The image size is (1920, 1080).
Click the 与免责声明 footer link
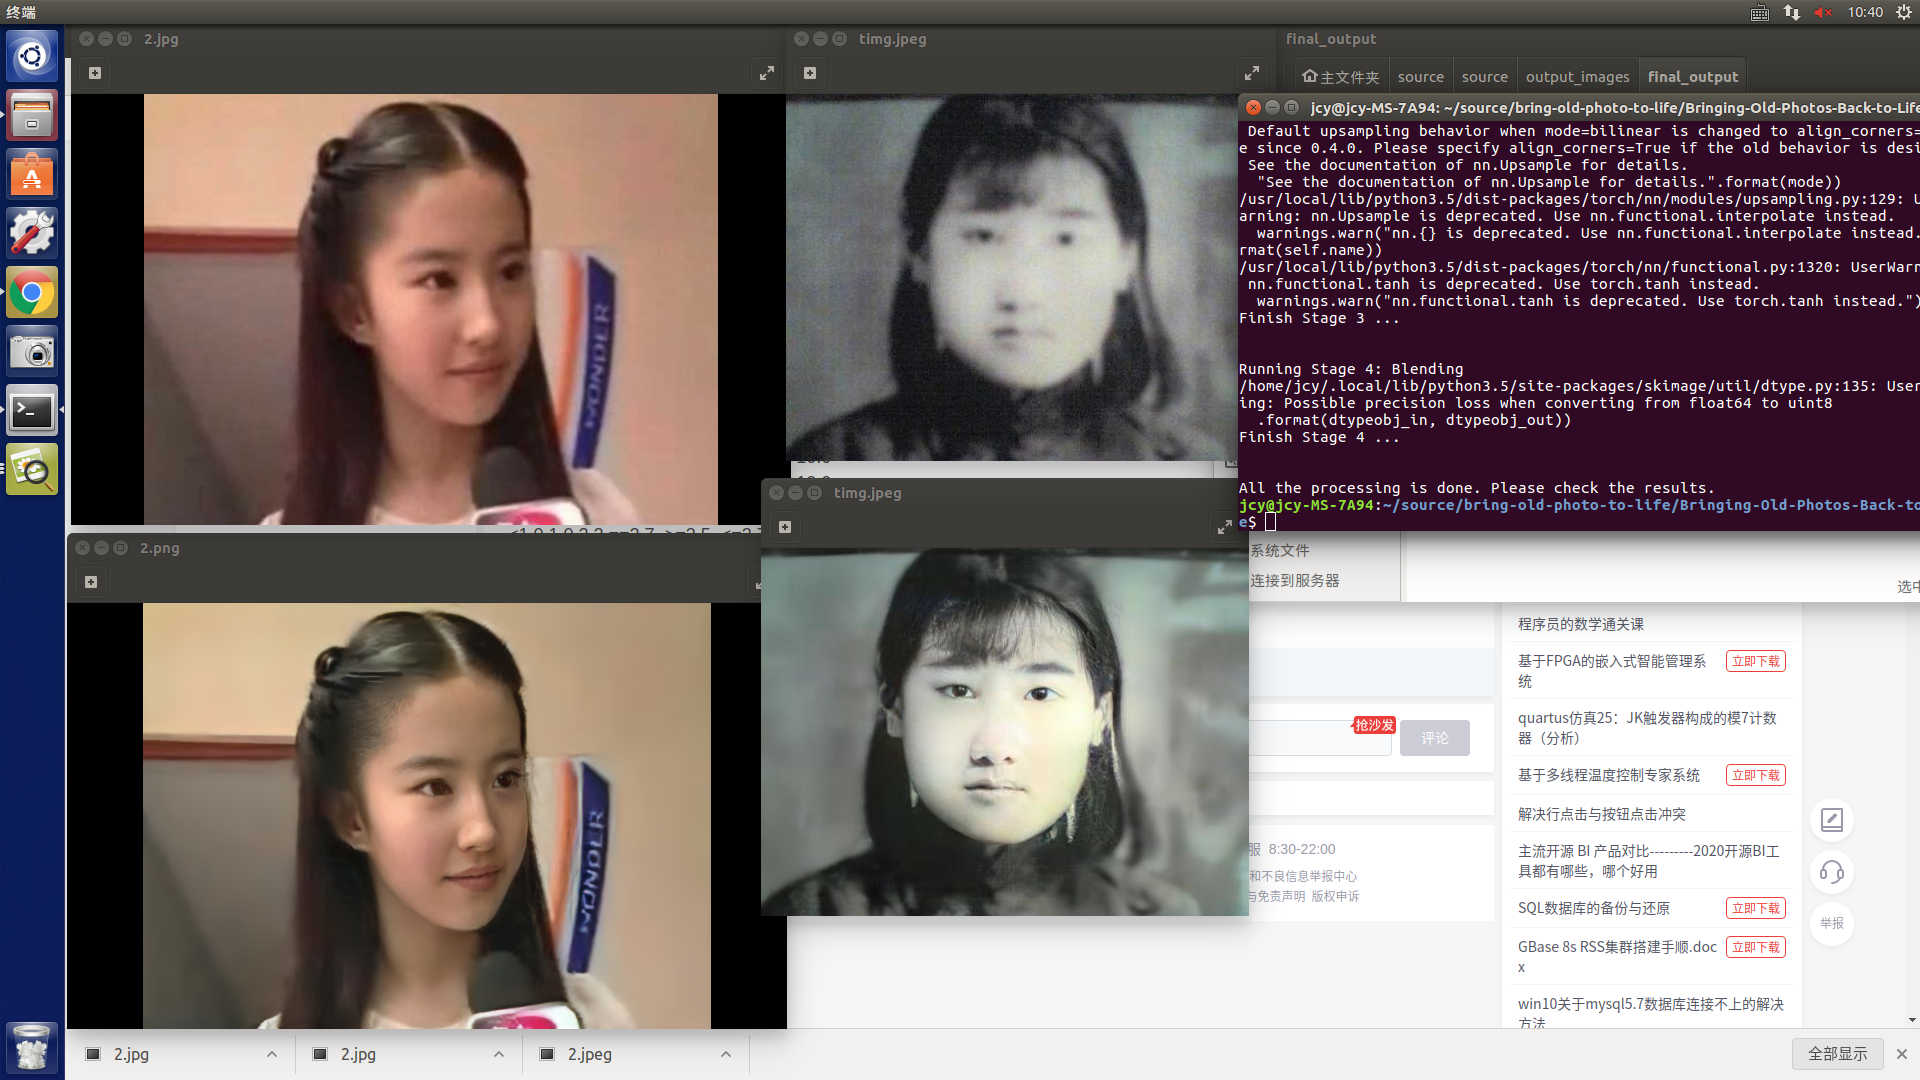point(1277,896)
